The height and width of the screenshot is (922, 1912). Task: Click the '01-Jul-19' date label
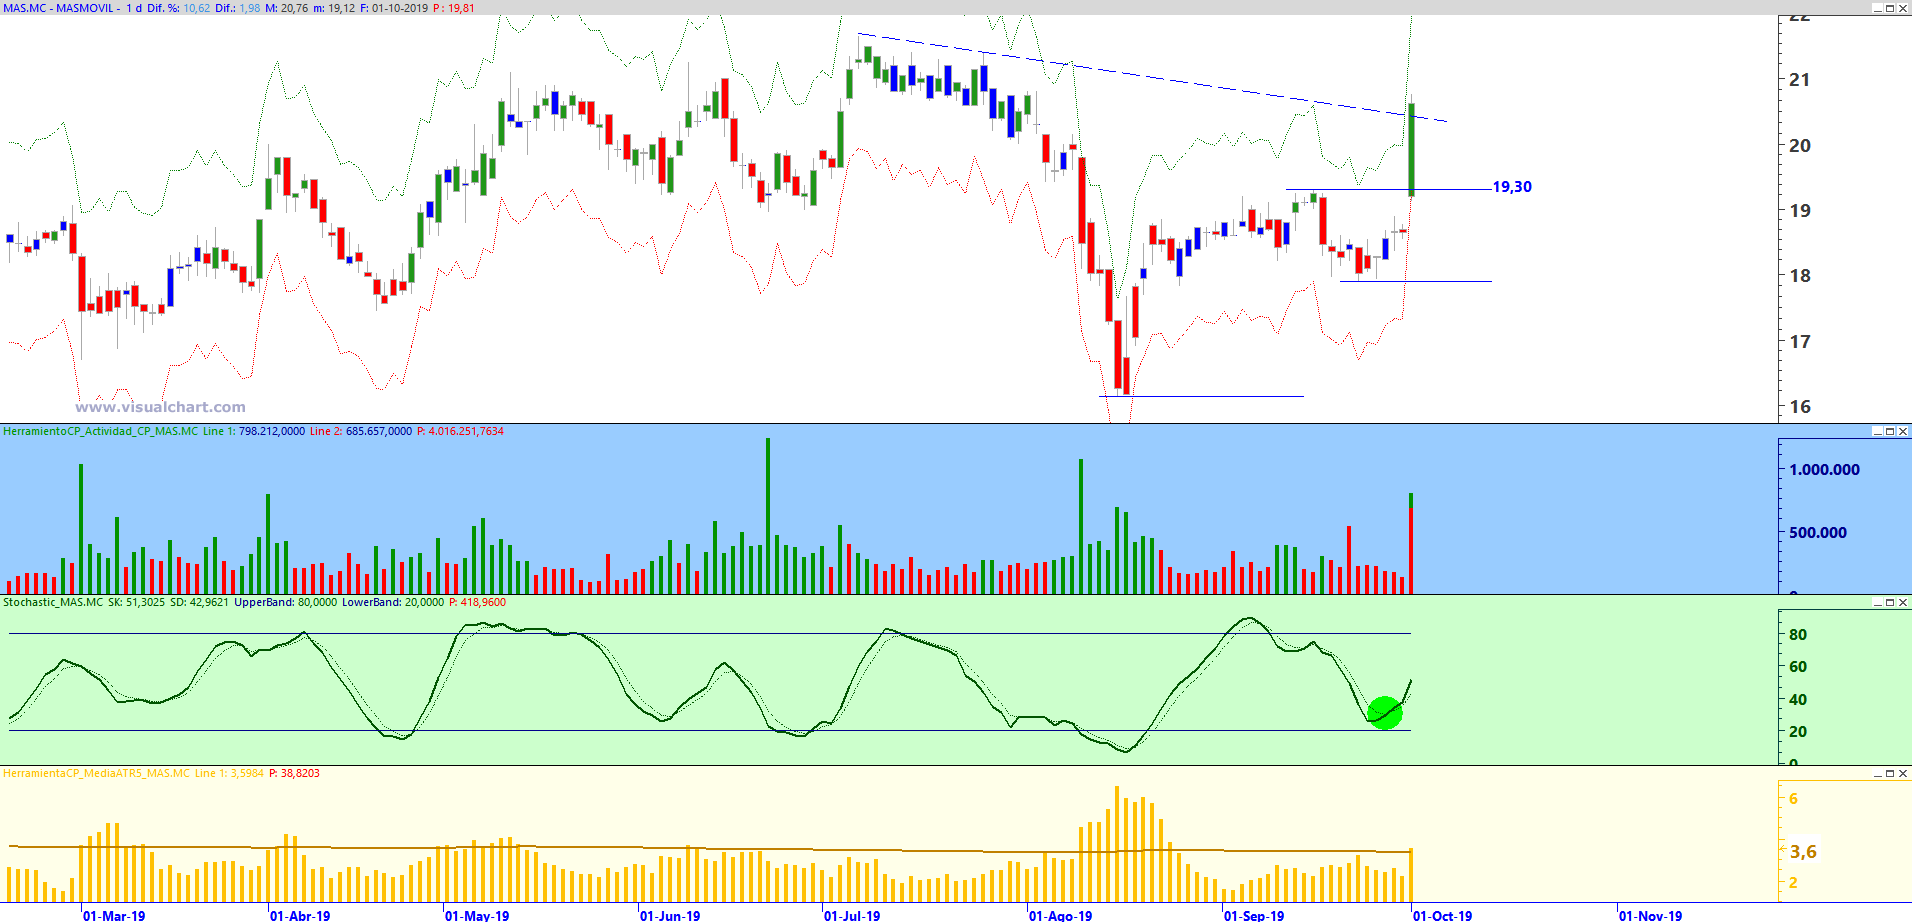pos(852,915)
